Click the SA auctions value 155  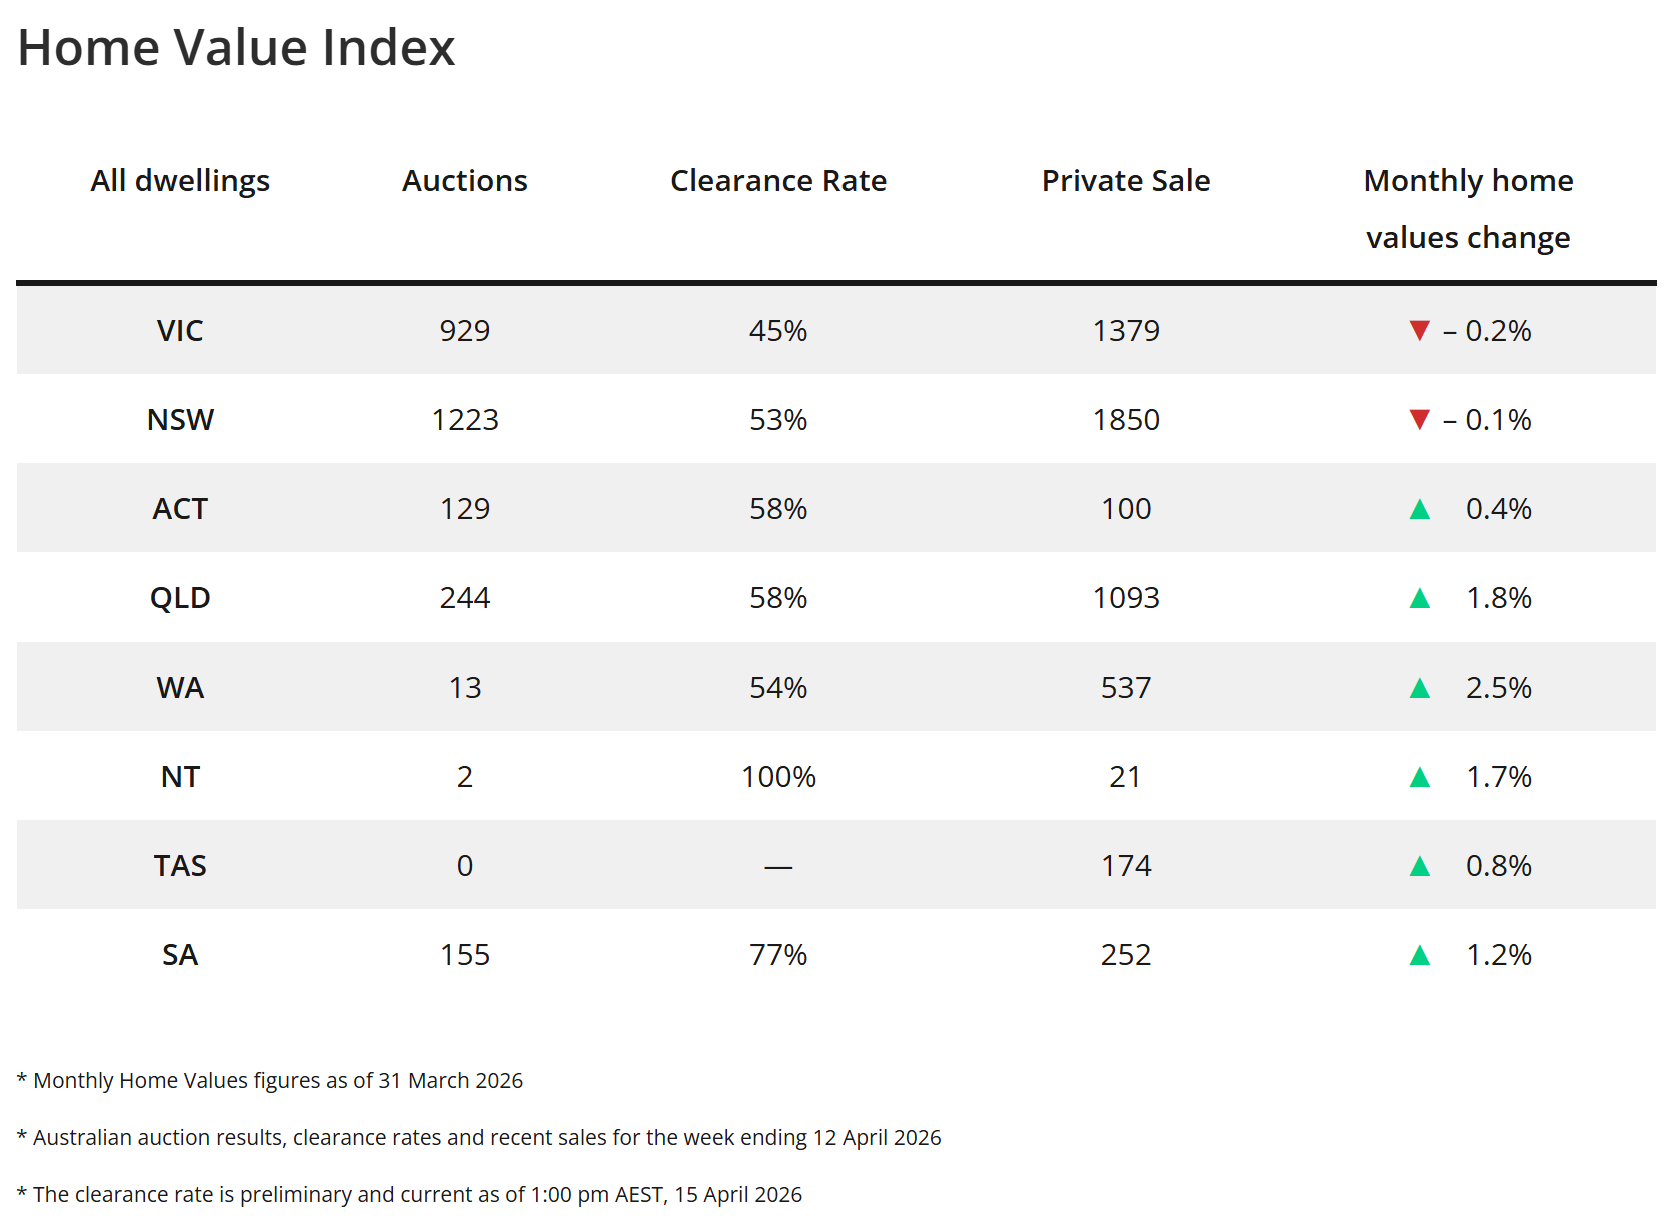pos(465,955)
